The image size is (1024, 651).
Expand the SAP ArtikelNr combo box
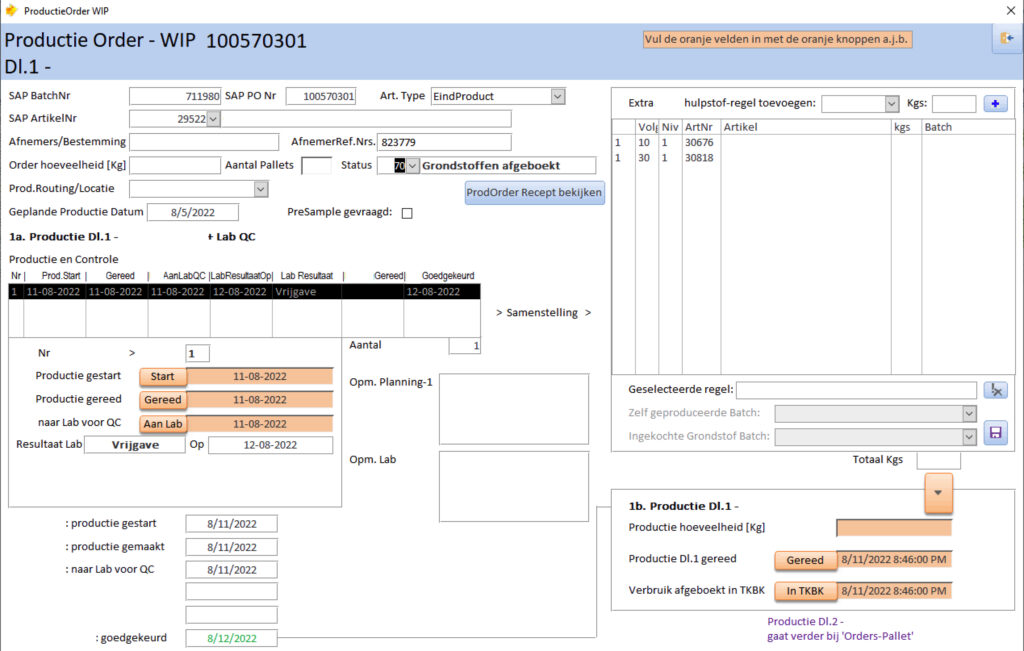213,119
